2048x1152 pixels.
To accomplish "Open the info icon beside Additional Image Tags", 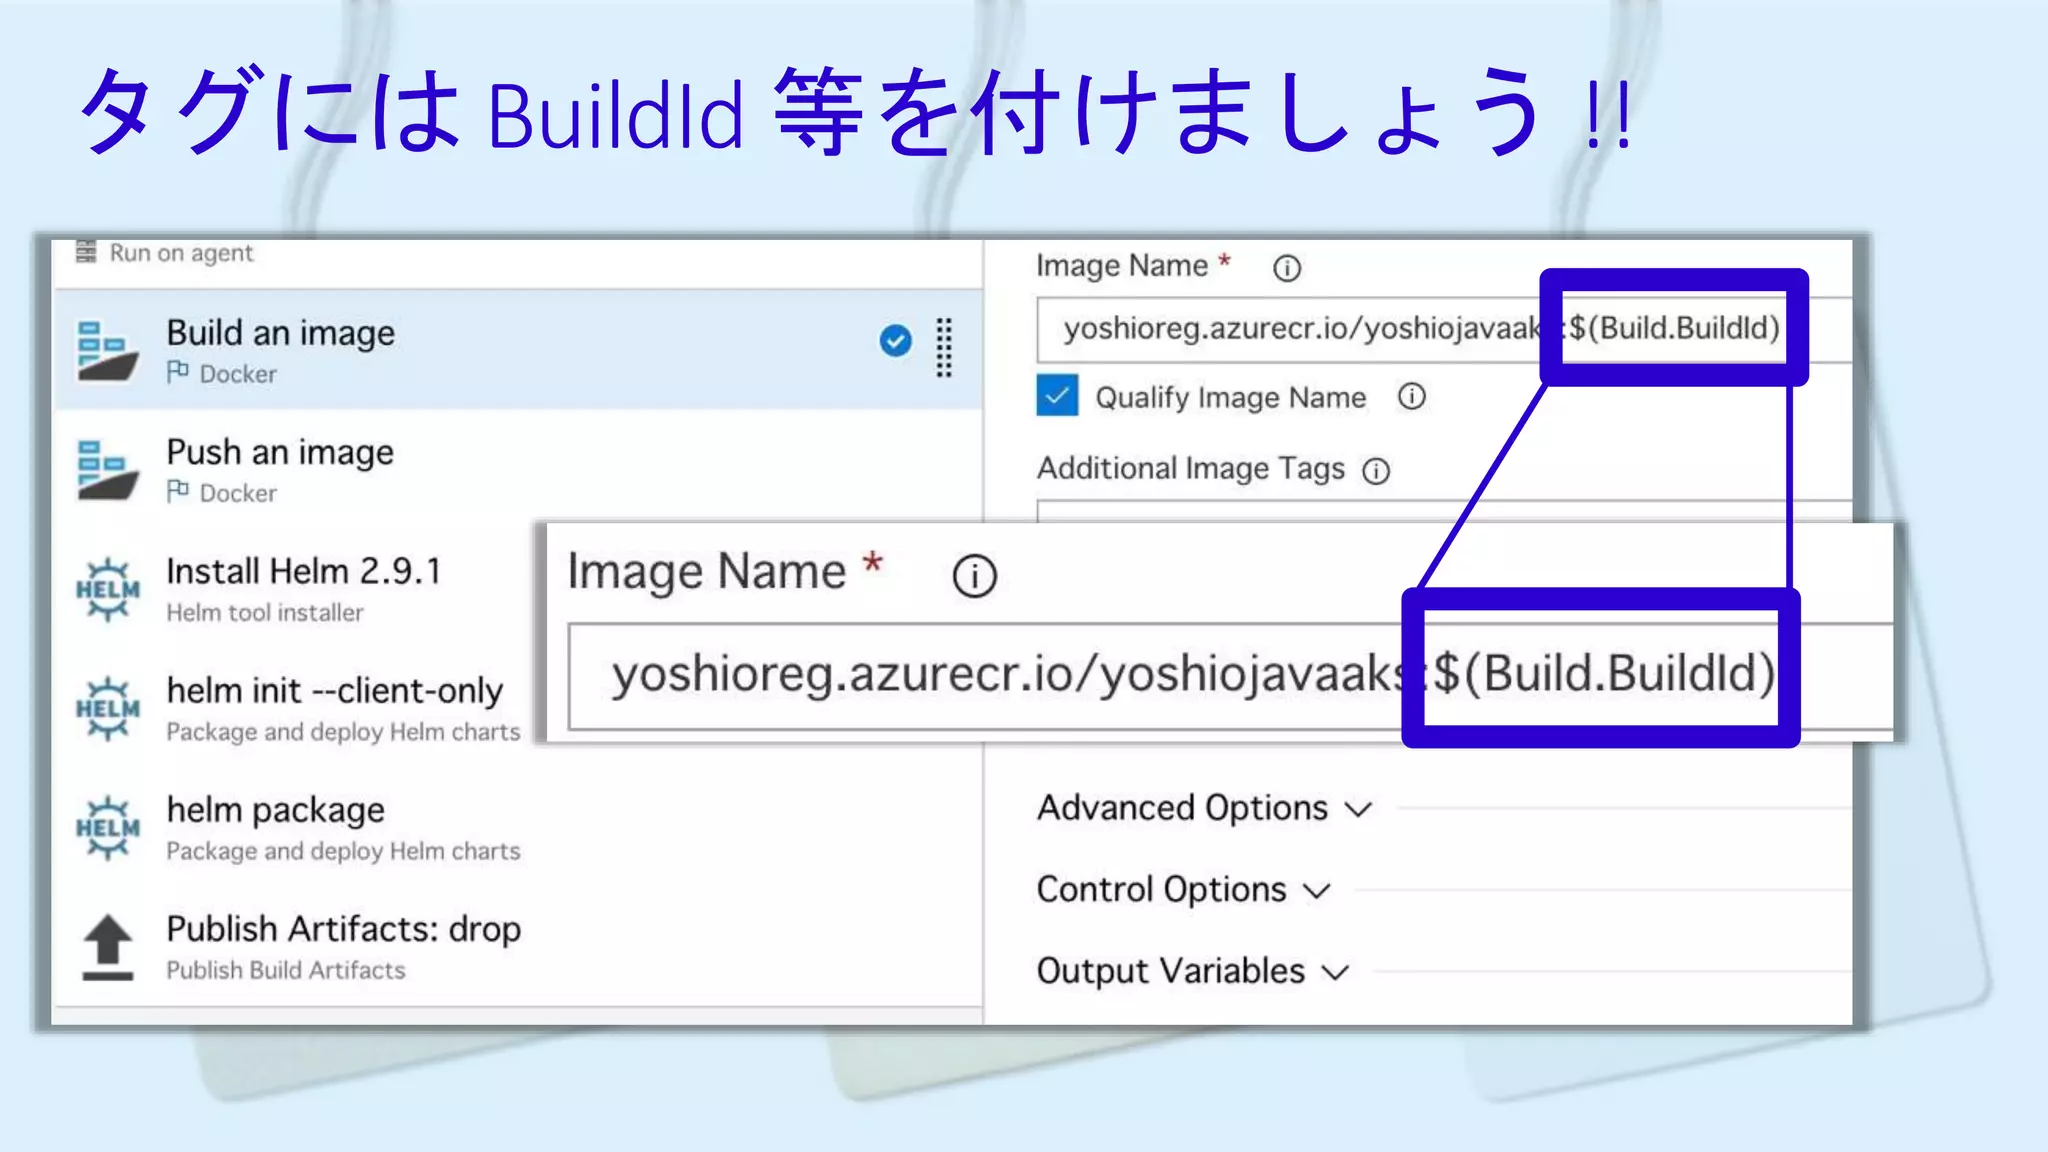I will (x=1376, y=471).
